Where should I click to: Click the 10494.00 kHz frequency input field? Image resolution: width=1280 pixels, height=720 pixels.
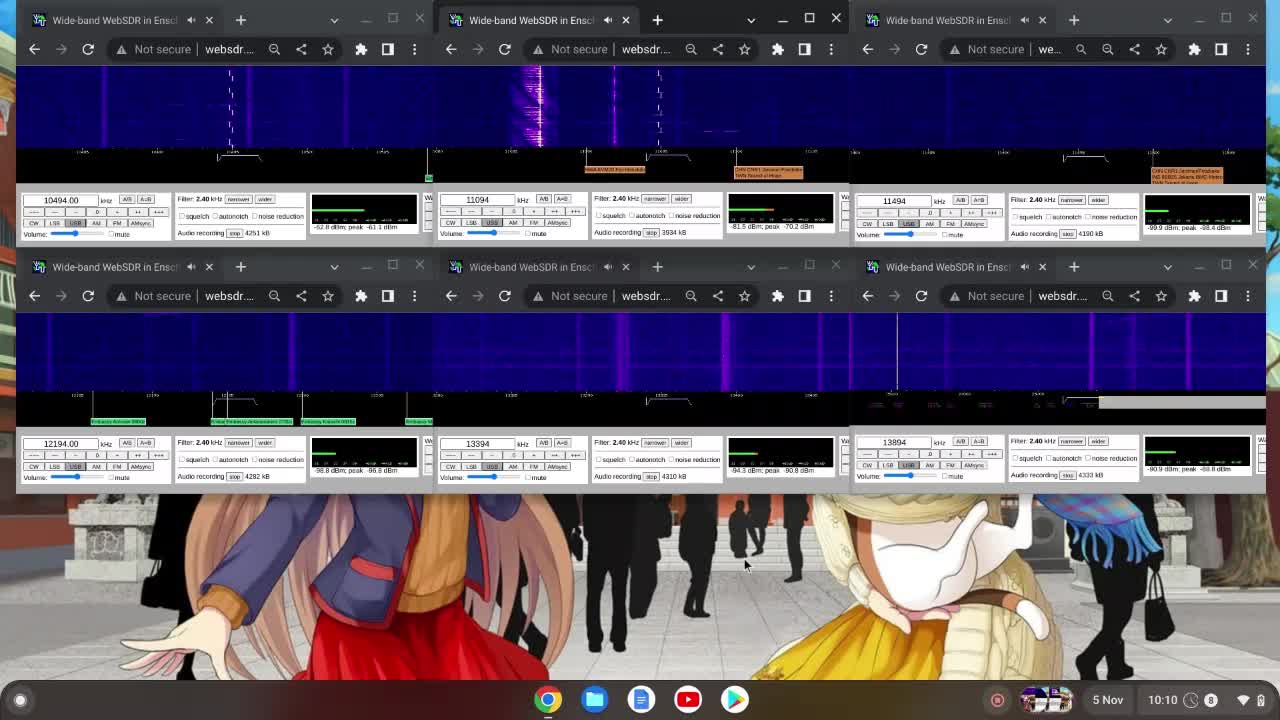60,200
